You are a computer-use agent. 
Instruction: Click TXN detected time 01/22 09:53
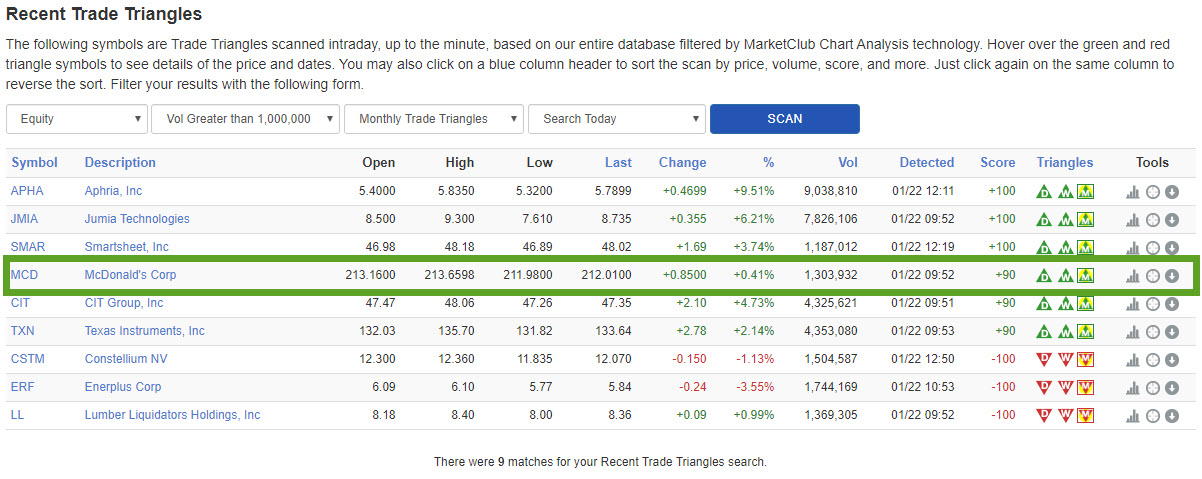click(x=922, y=331)
